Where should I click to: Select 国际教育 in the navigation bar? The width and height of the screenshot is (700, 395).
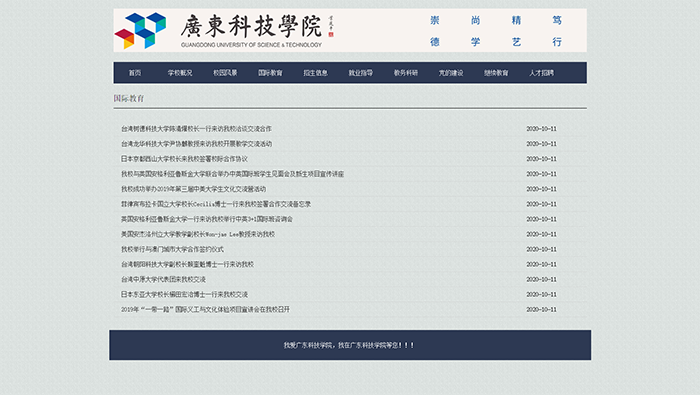click(x=270, y=73)
